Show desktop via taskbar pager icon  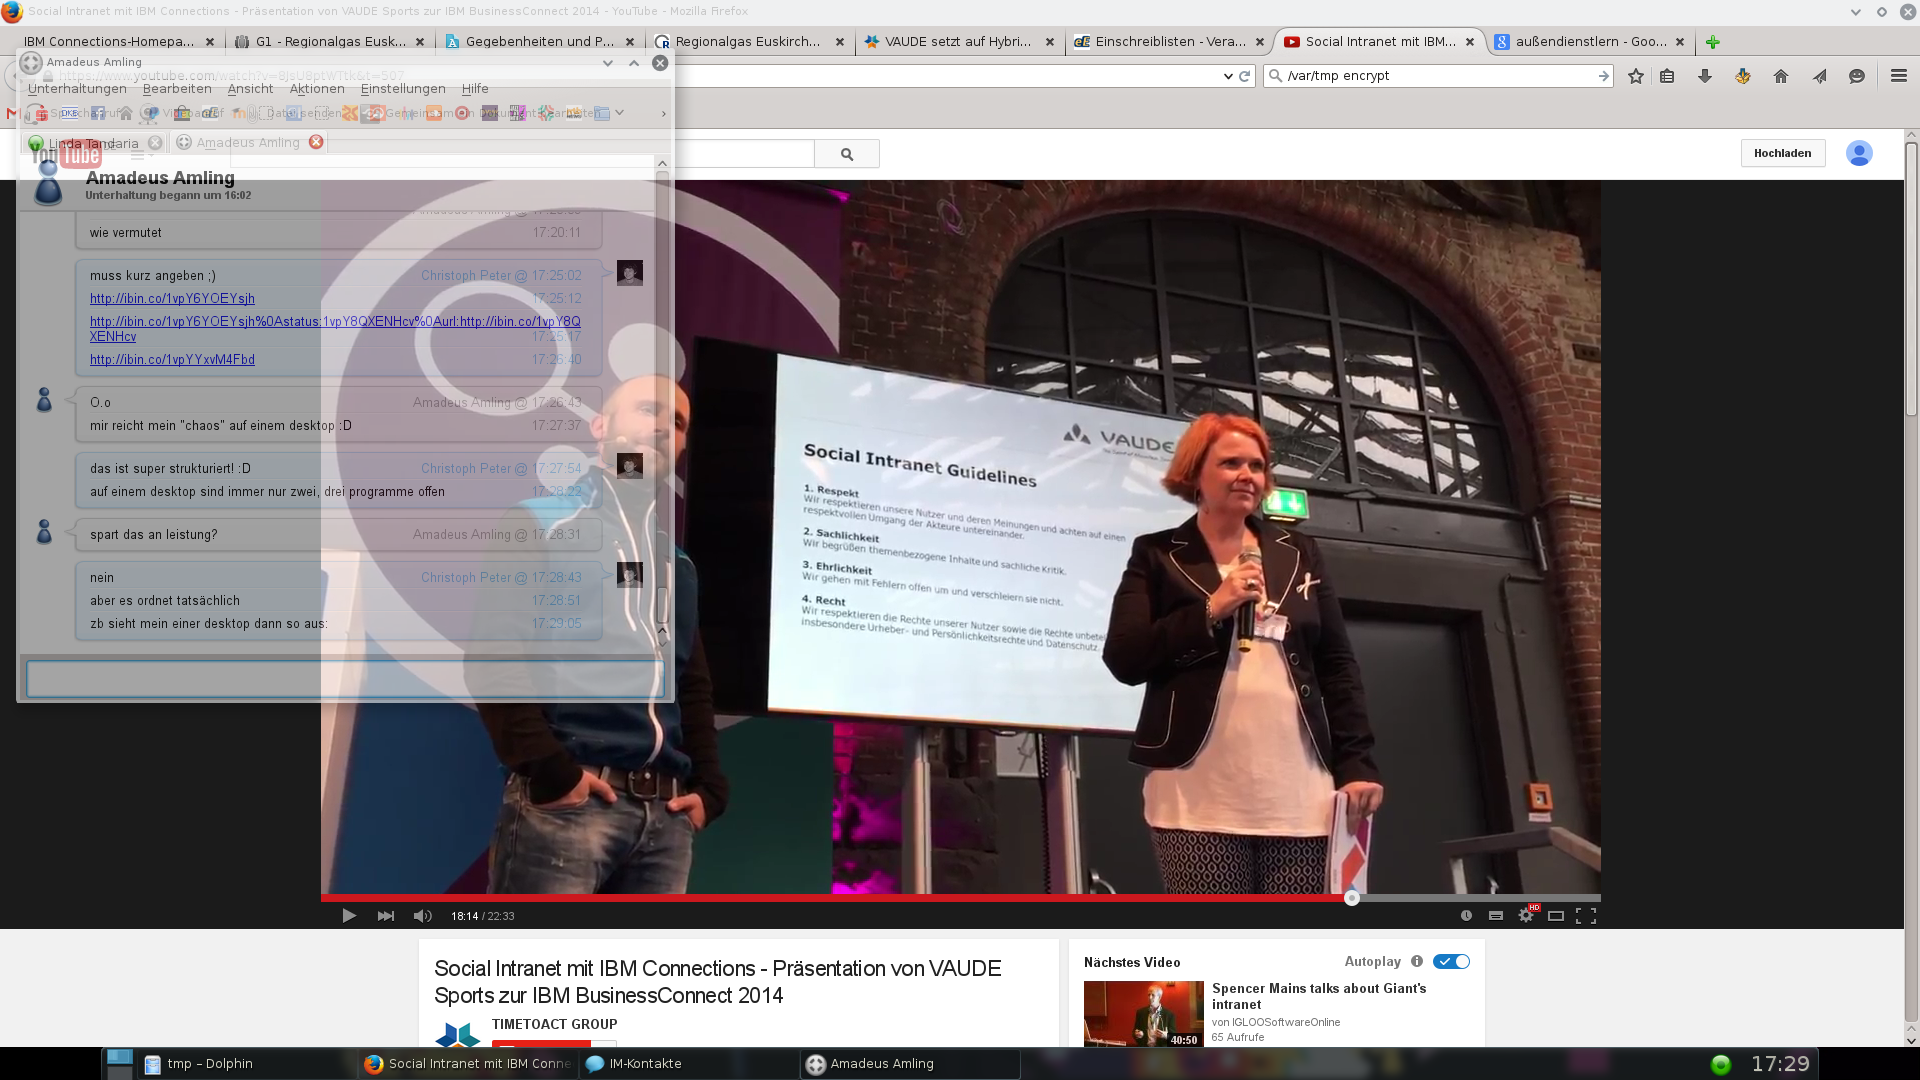[119, 1064]
